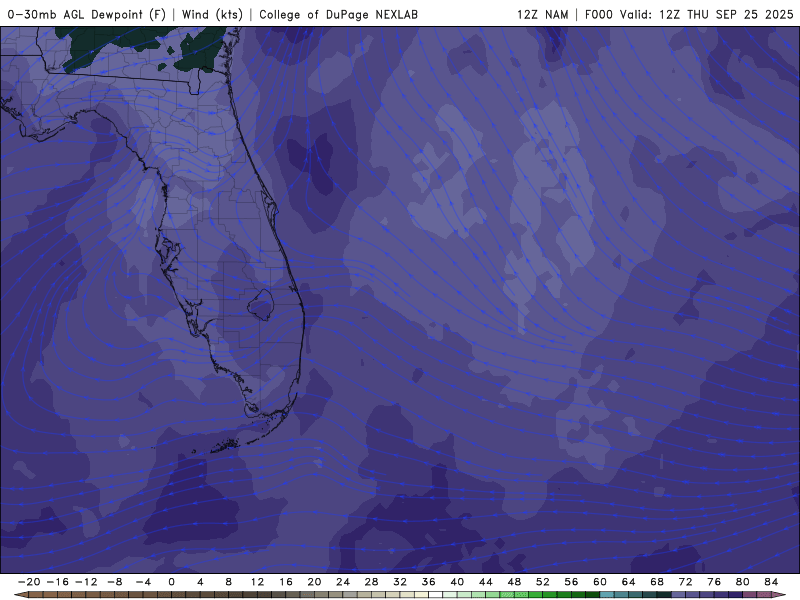Click Lake Okeechobee outline on the Florida map
The image size is (800, 600).
261,305
